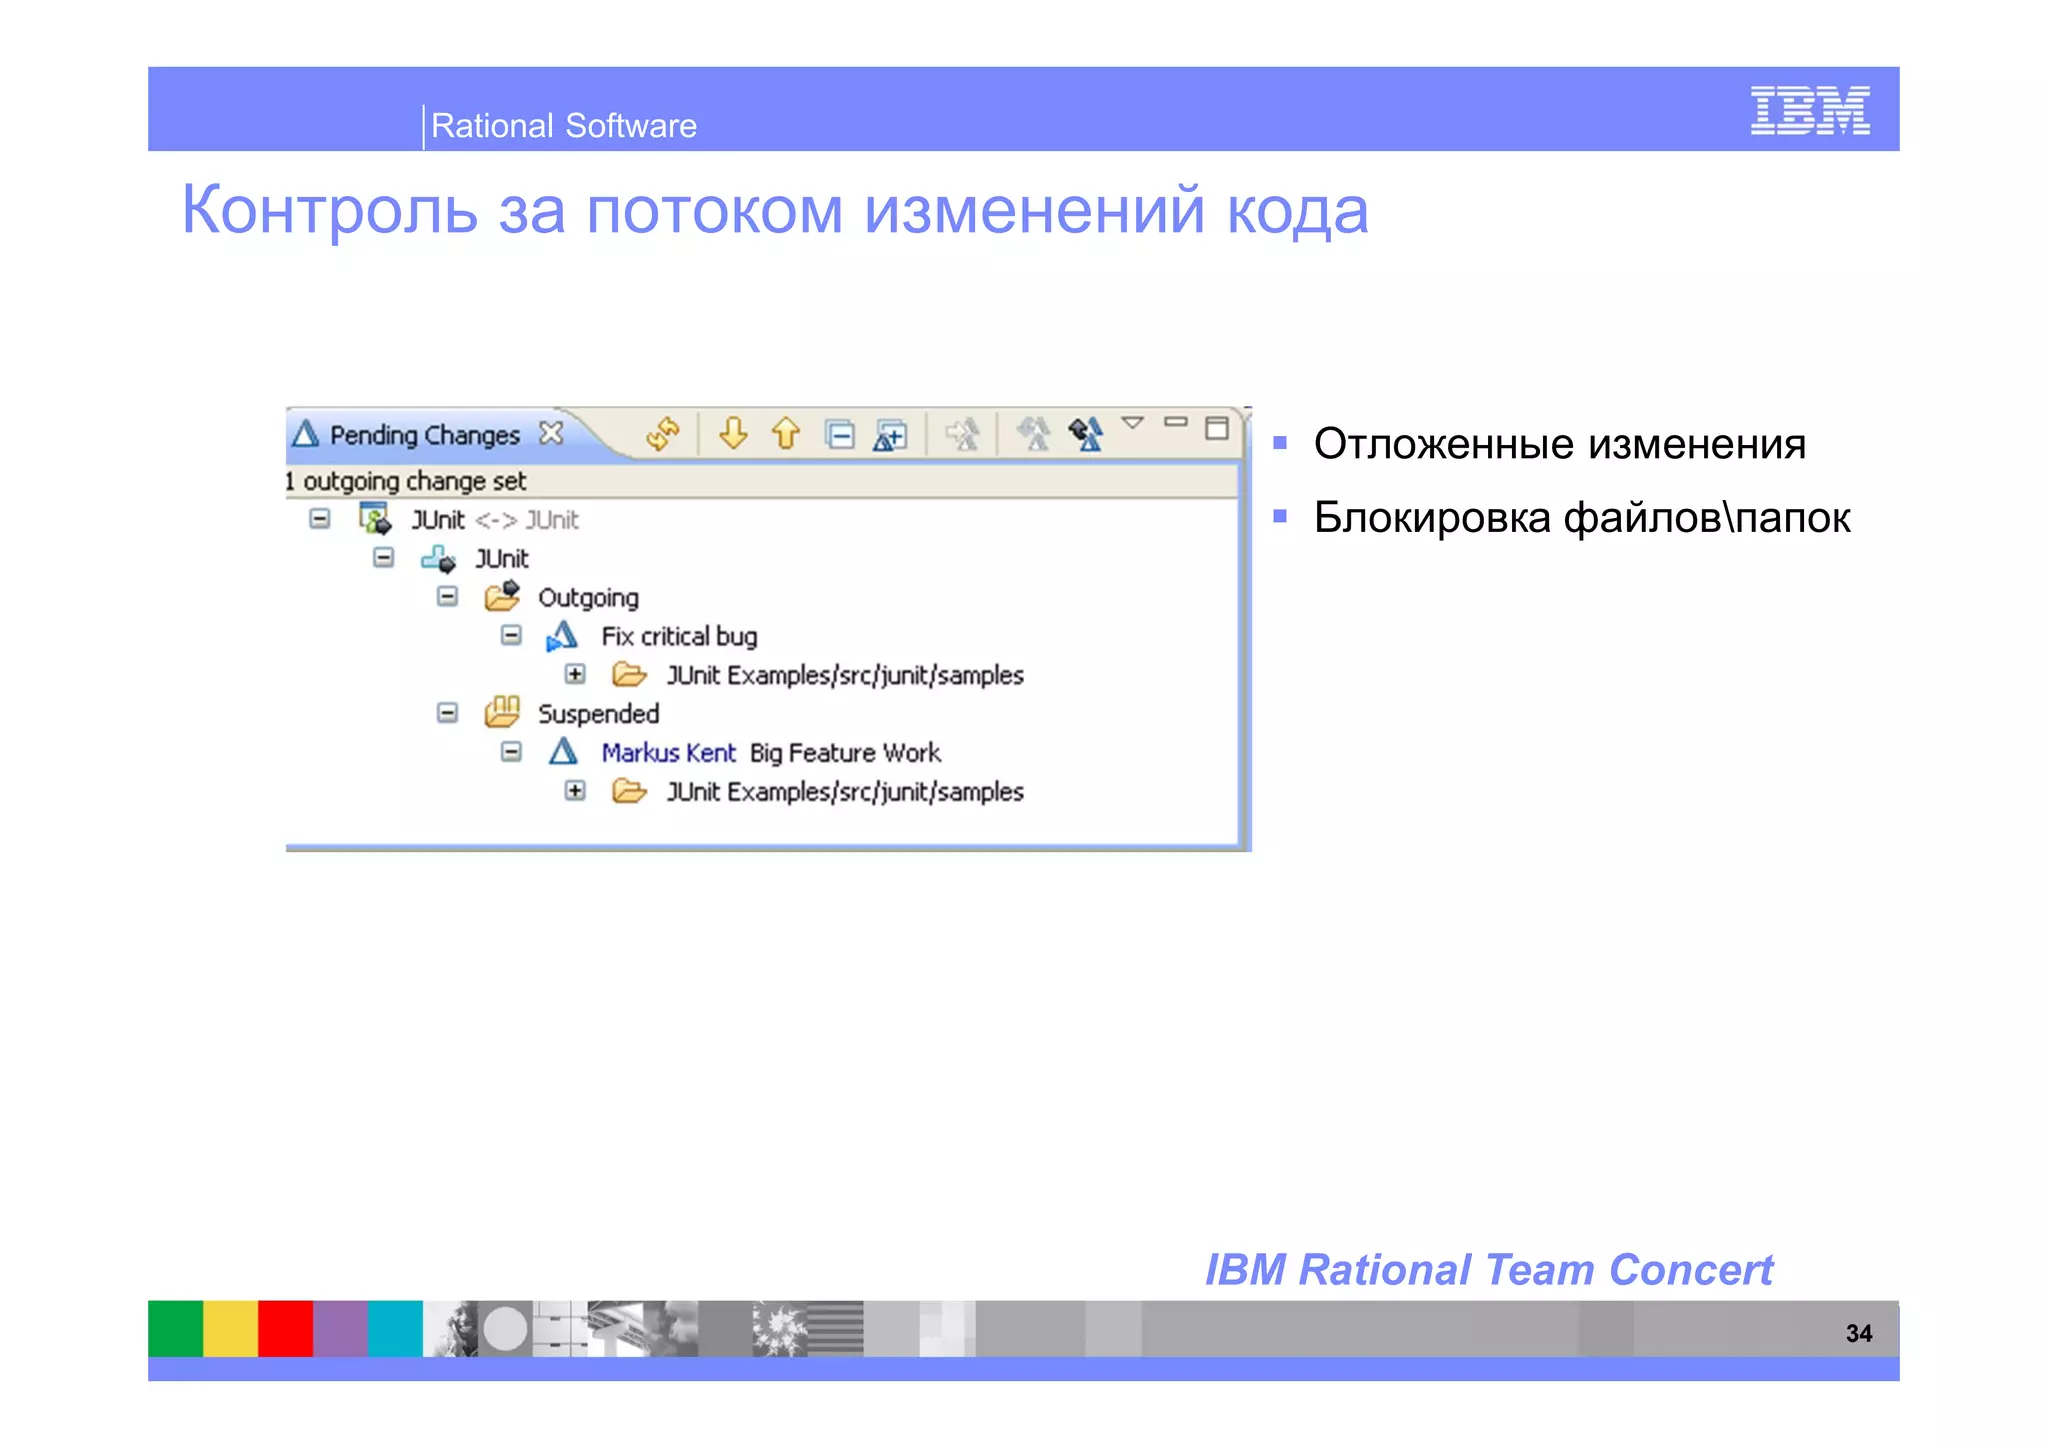The height and width of the screenshot is (1448, 2048).
Task: Click the component icon beside JUnit
Action: [438, 558]
